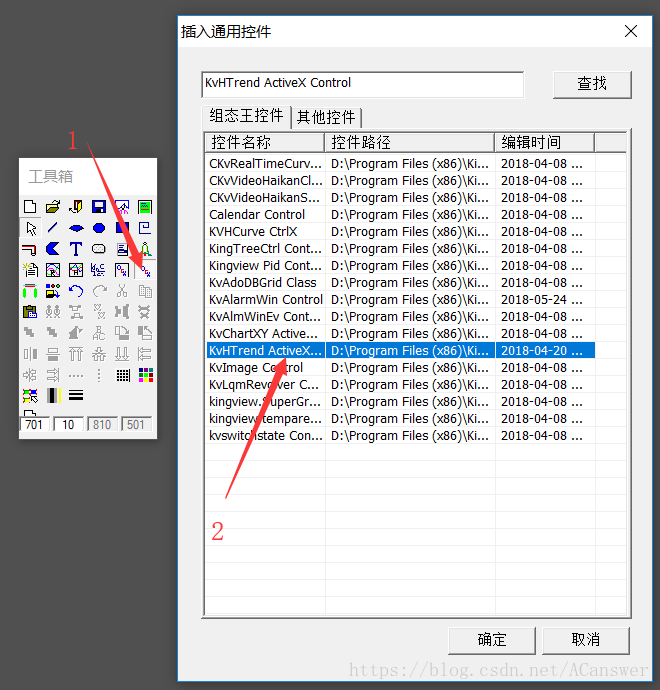Select the blue T text tool
Viewport: 660px width, 690px height.
pos(76,249)
